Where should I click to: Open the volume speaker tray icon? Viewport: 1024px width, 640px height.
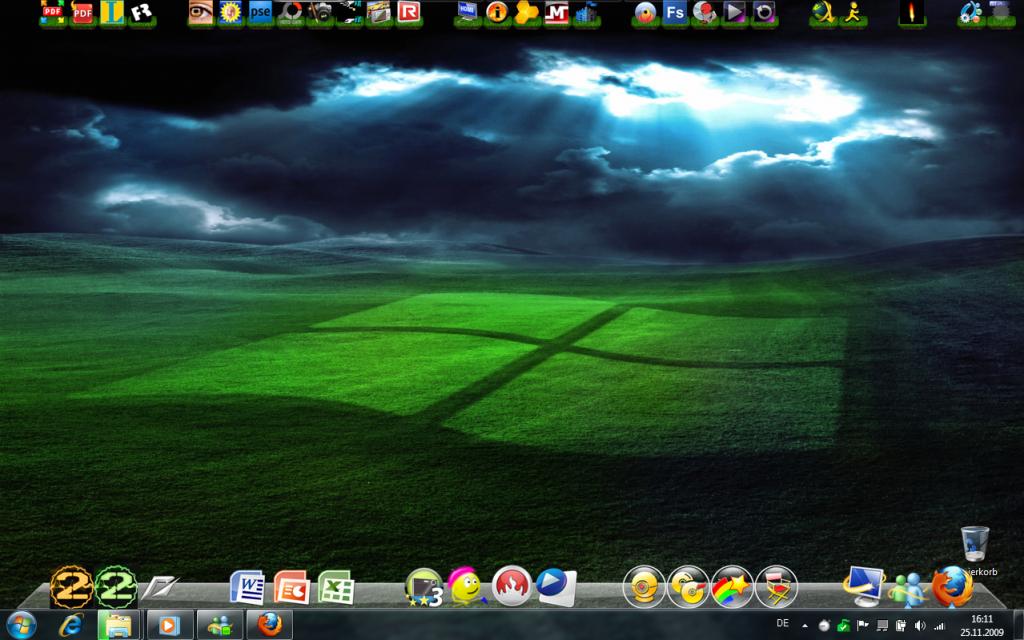920,626
